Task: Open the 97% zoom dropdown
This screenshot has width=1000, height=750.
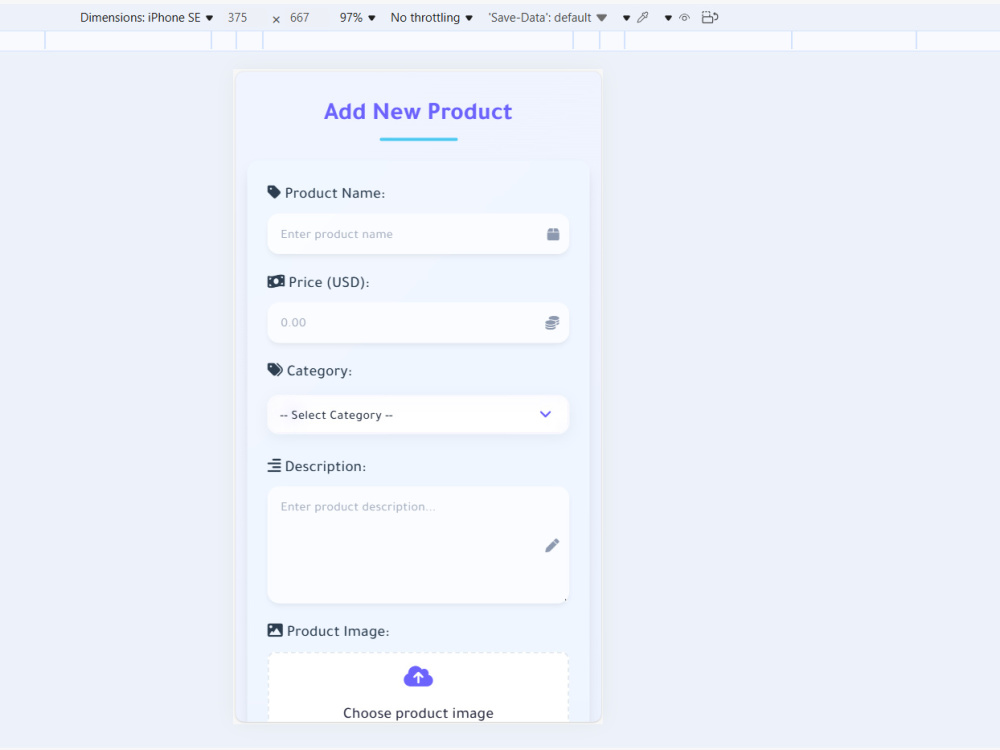Action: pyautogui.click(x=357, y=18)
